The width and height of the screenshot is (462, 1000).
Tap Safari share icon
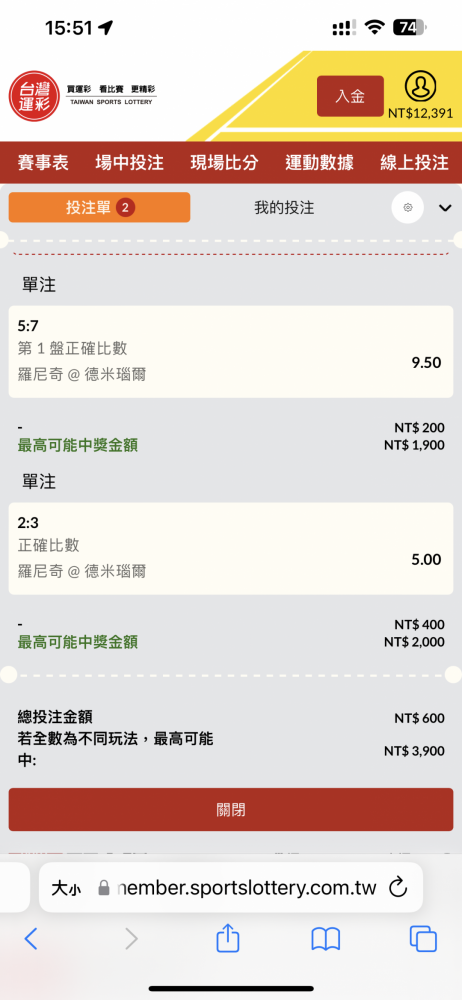[228, 939]
